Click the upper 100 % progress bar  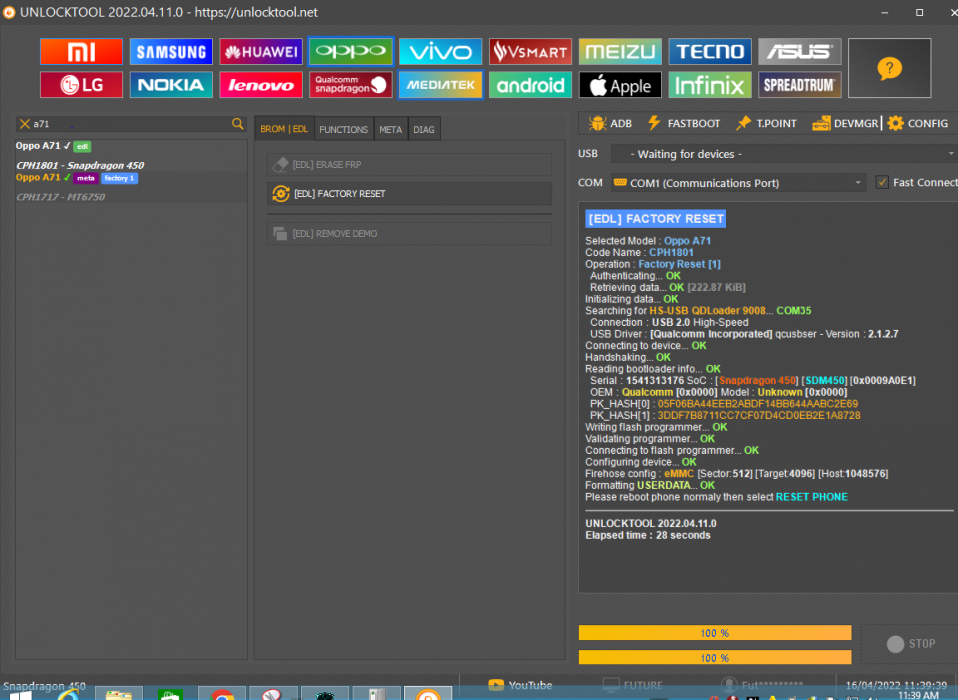point(715,633)
